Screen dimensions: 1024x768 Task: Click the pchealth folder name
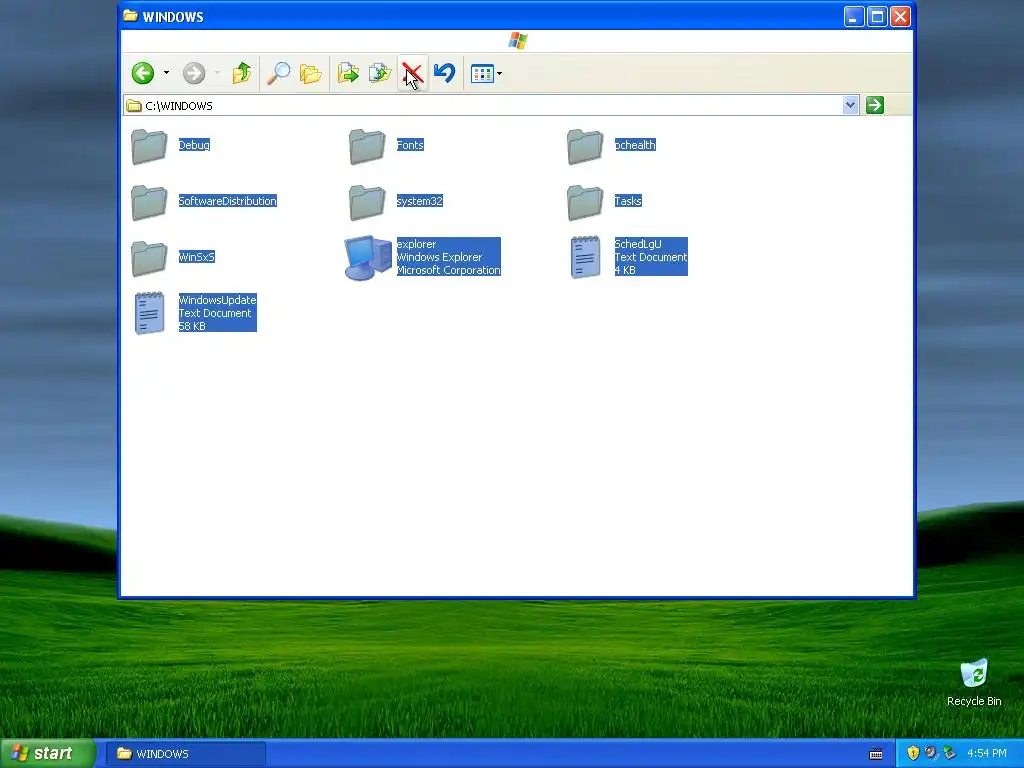(635, 145)
